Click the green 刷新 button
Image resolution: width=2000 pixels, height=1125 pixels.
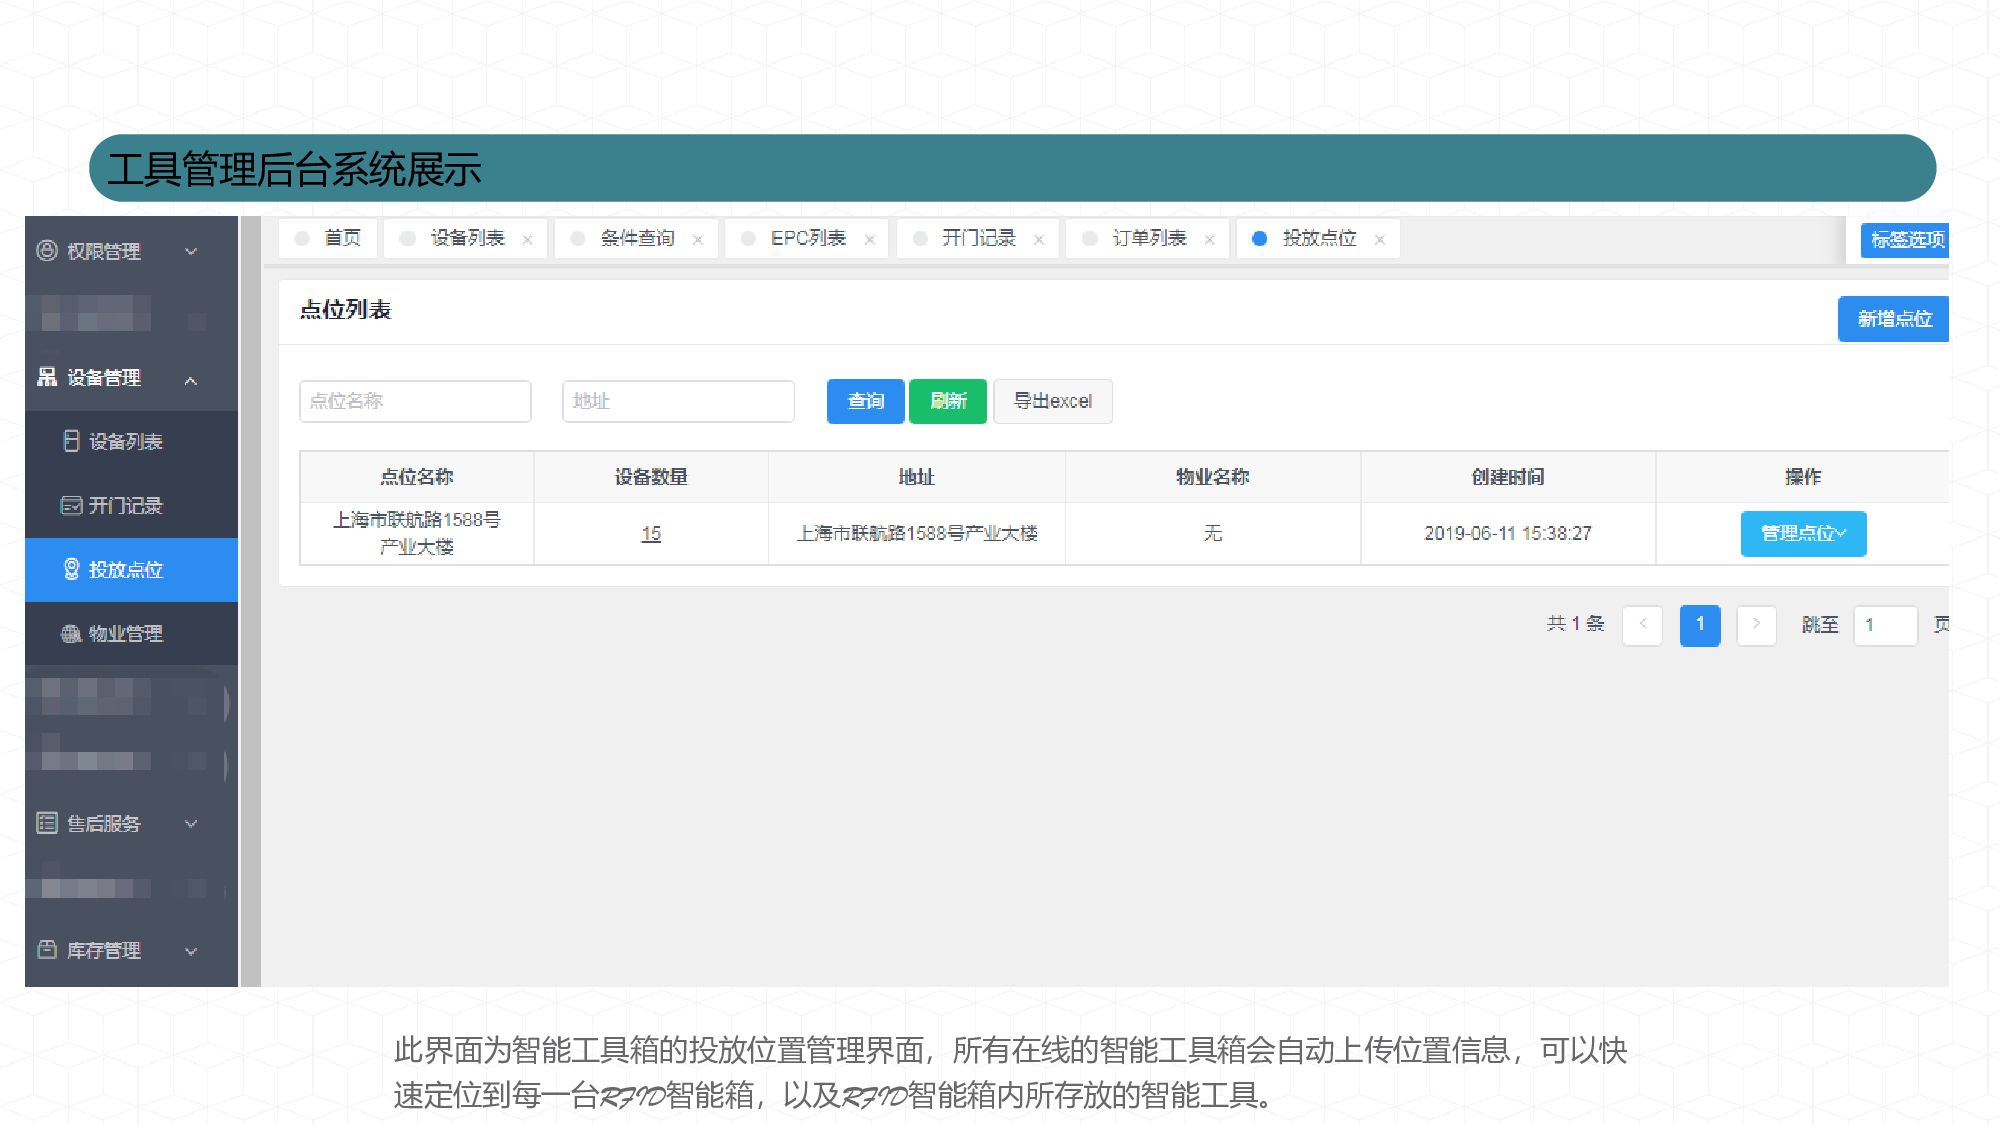pos(948,401)
